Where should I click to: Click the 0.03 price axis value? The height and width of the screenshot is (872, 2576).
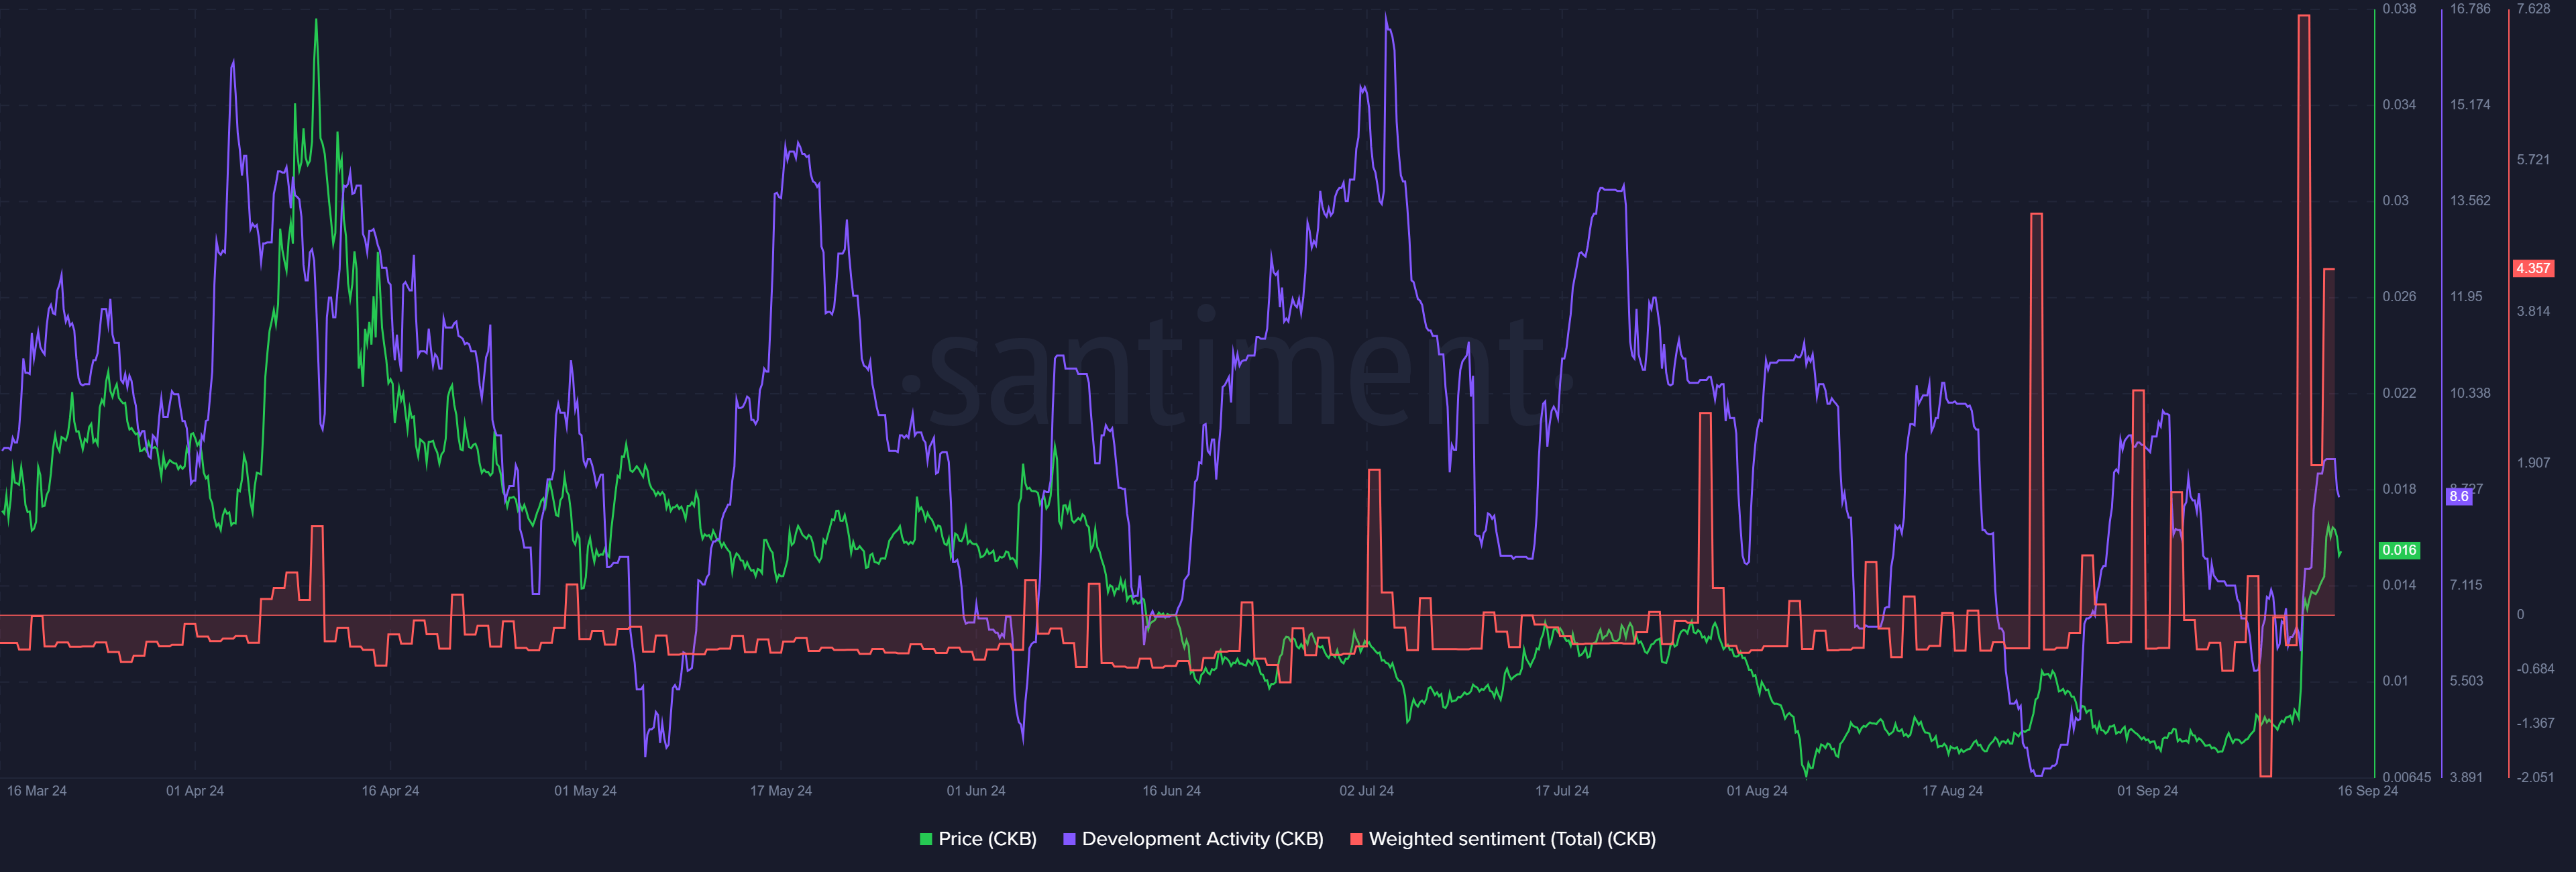(2395, 201)
